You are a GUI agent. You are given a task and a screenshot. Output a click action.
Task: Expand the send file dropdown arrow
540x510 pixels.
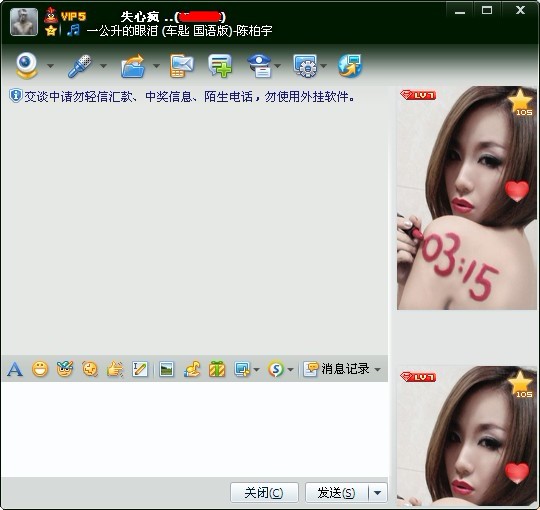tap(156, 65)
